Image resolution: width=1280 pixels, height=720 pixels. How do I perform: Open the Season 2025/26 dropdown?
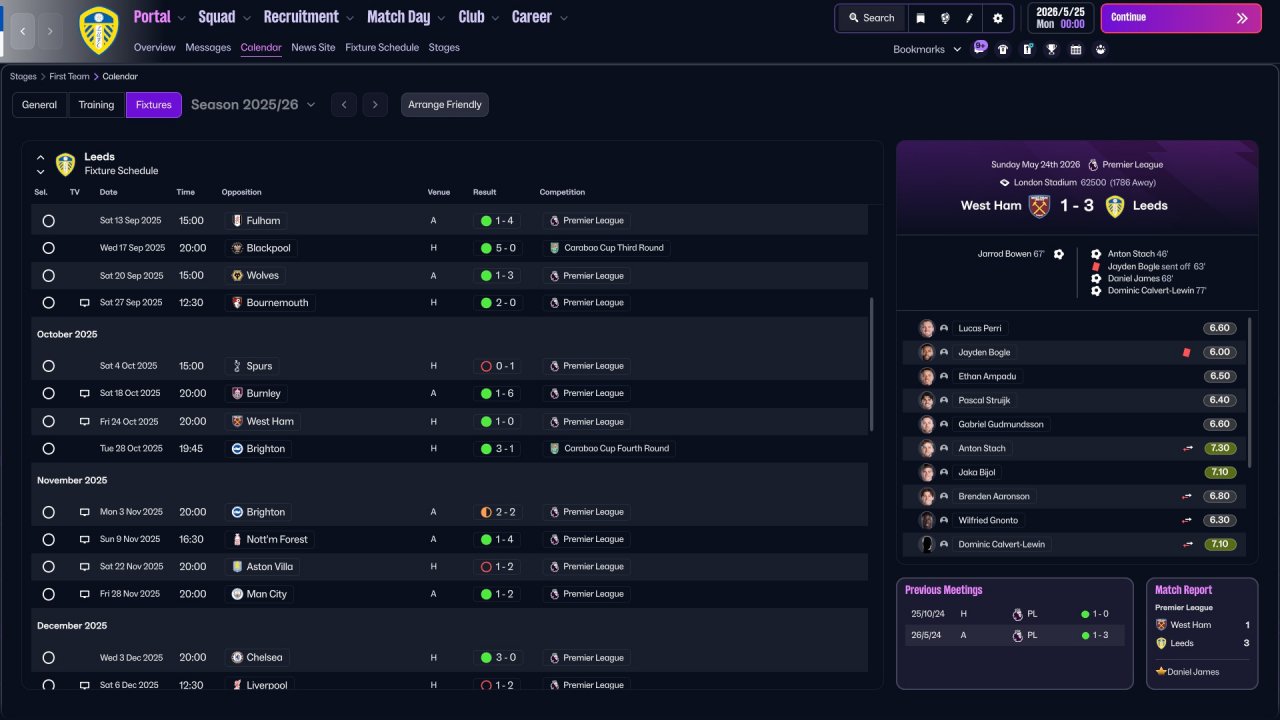click(x=253, y=105)
